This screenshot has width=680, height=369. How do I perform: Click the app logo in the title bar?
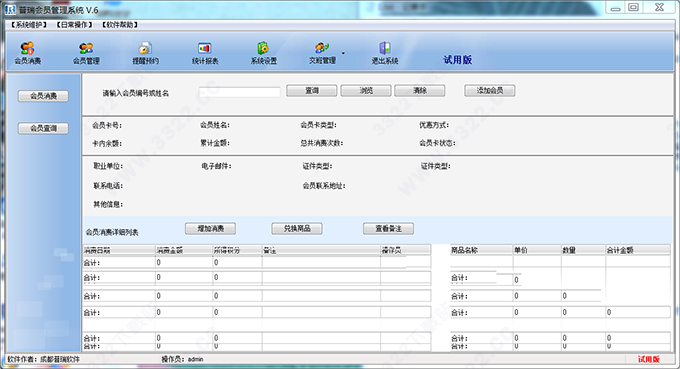click(x=10, y=10)
